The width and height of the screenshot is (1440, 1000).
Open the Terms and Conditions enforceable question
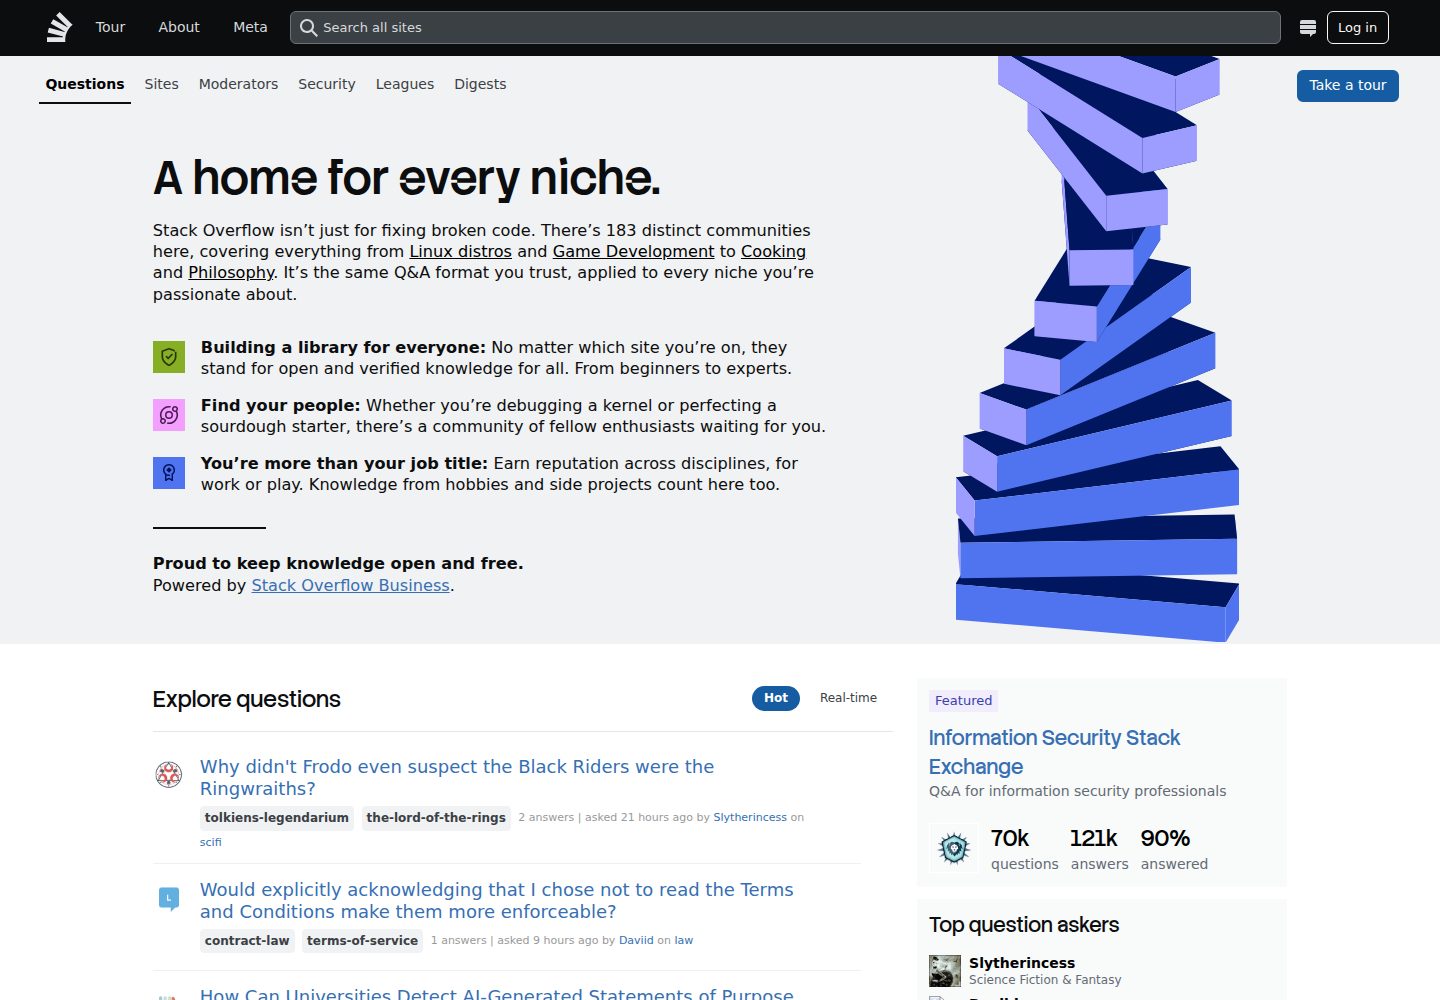pos(497,901)
